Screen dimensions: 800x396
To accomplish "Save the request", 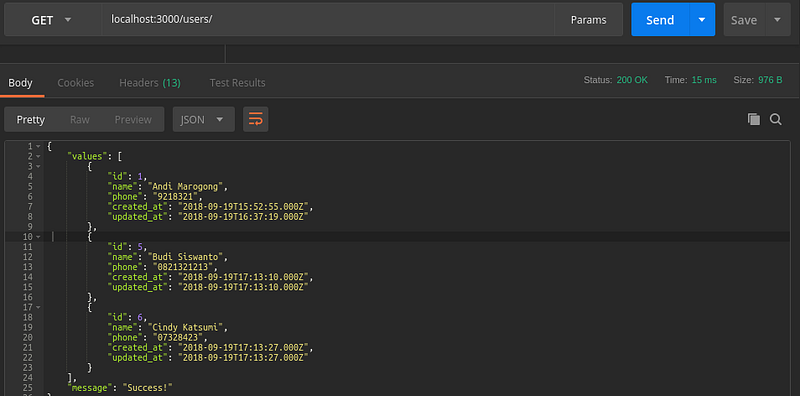I will [x=744, y=20].
